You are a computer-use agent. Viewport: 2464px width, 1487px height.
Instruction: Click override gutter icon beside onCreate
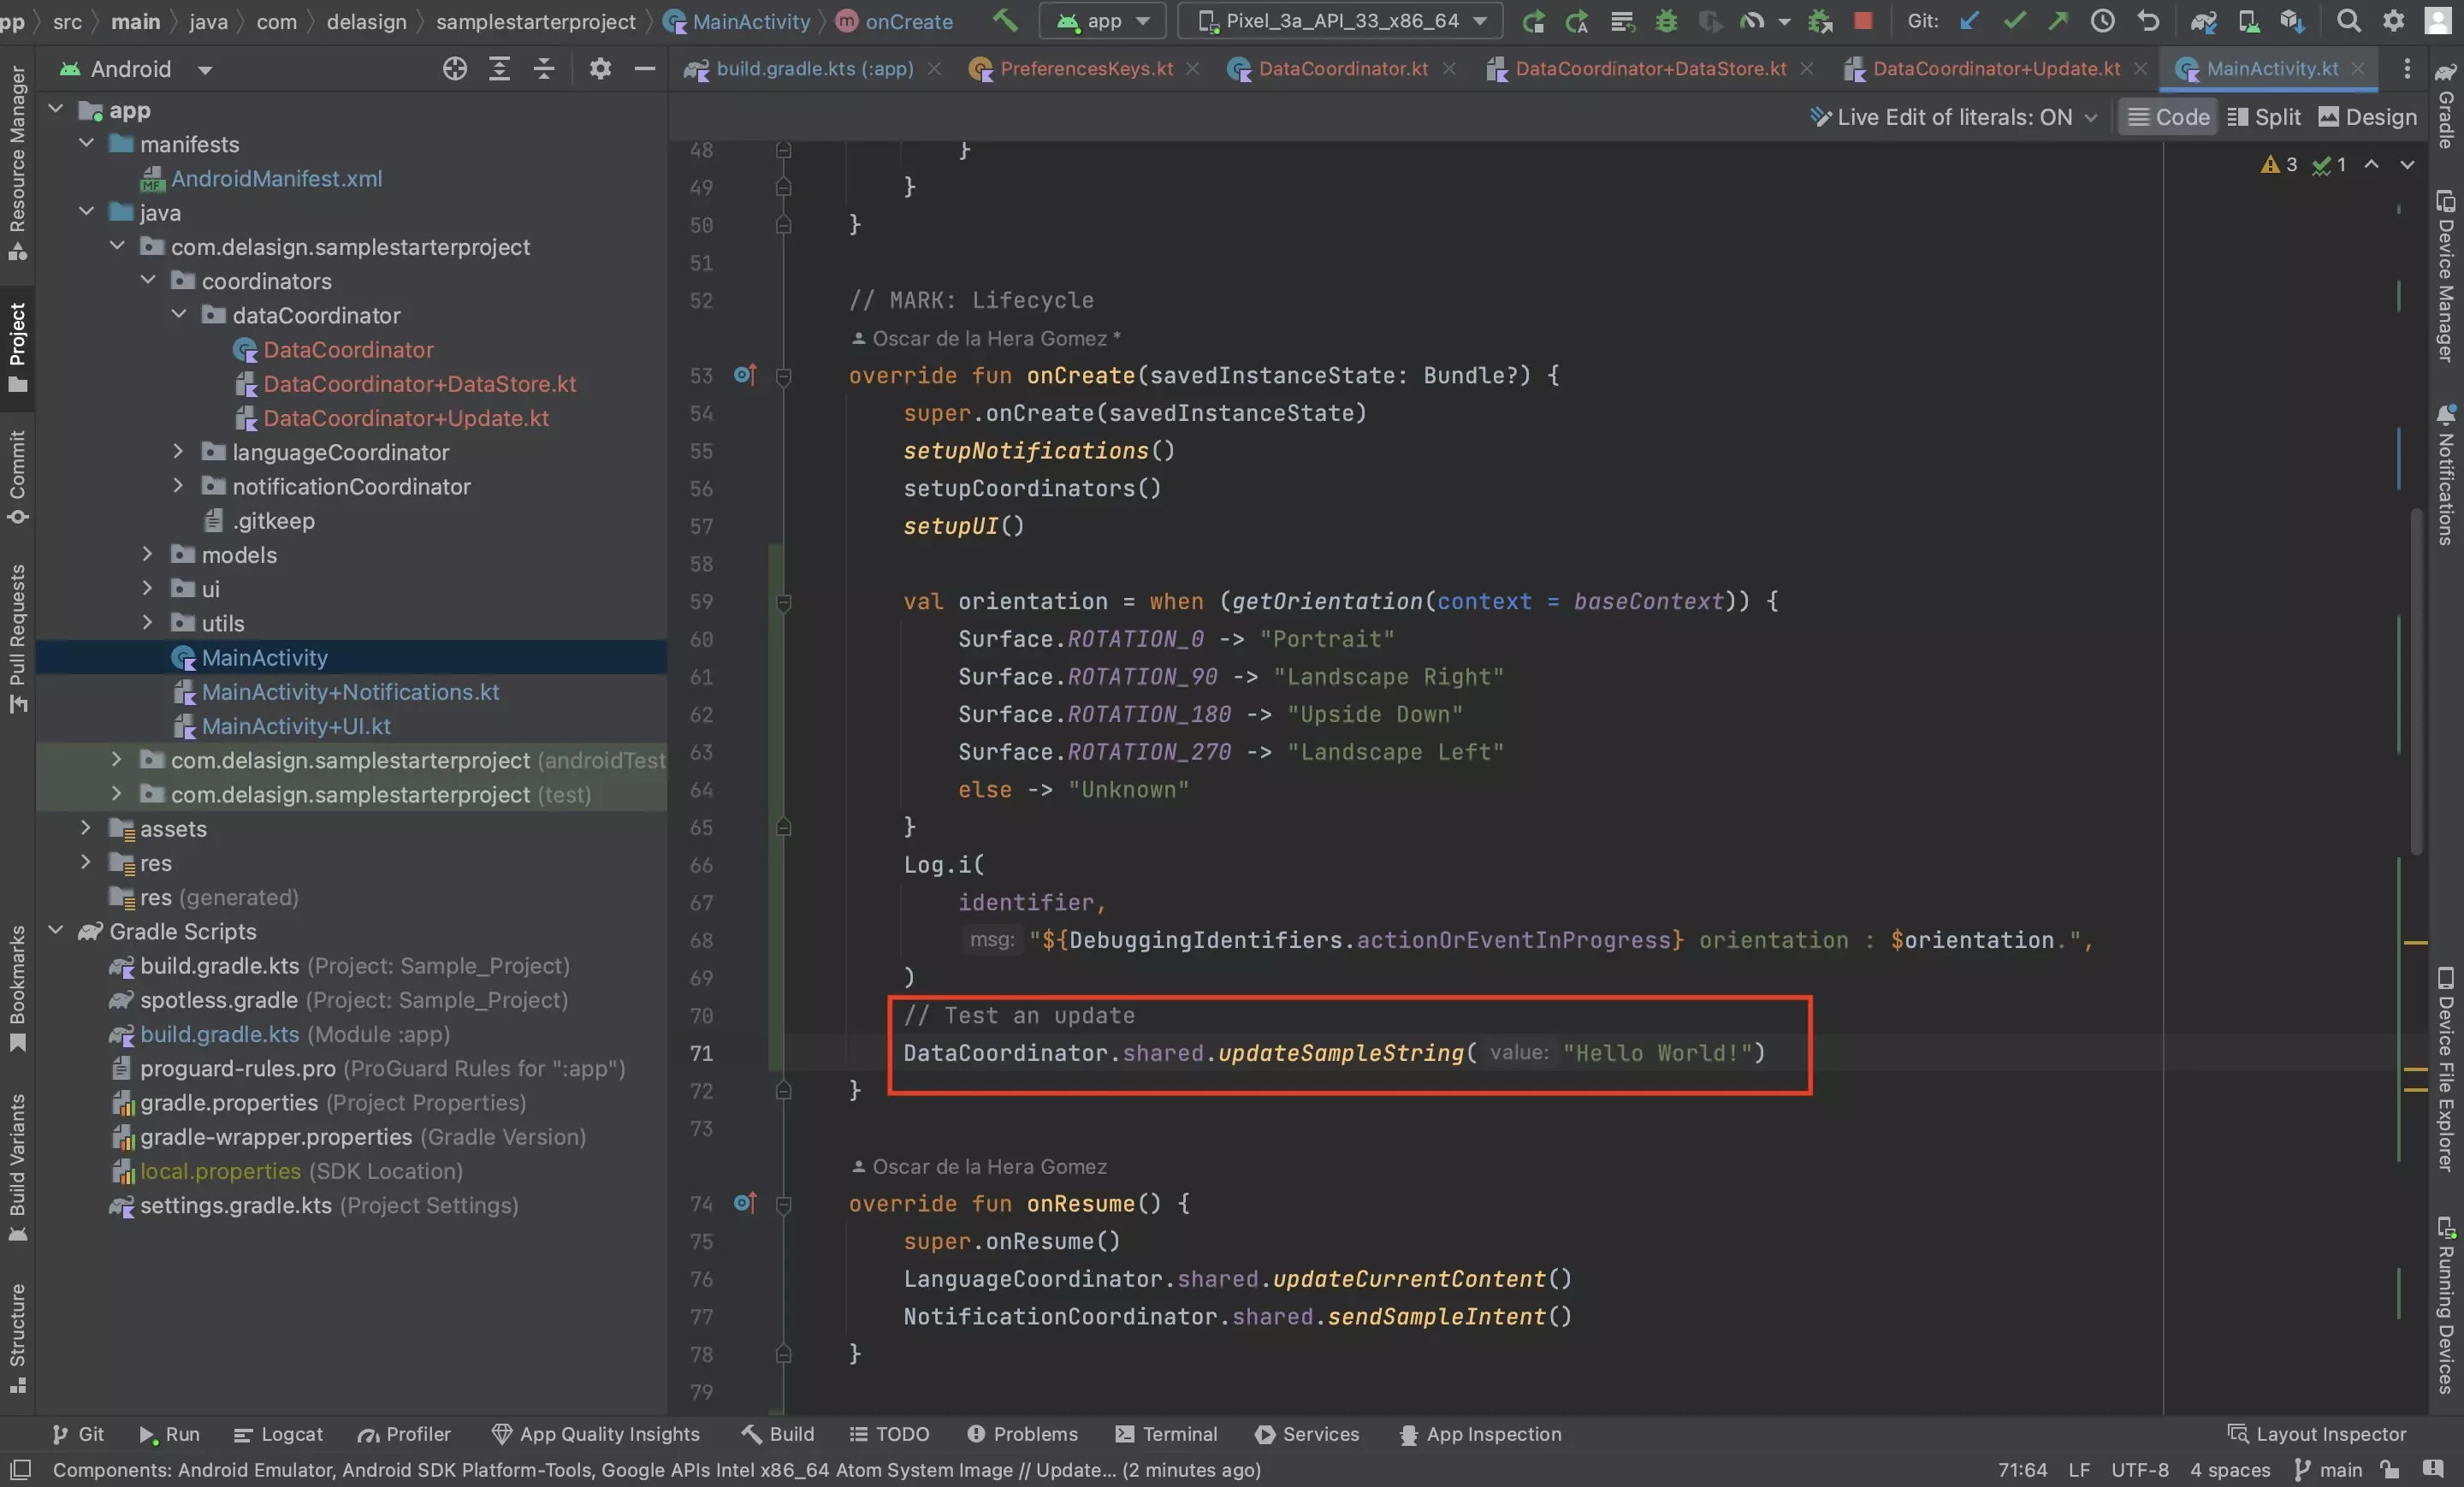point(745,375)
